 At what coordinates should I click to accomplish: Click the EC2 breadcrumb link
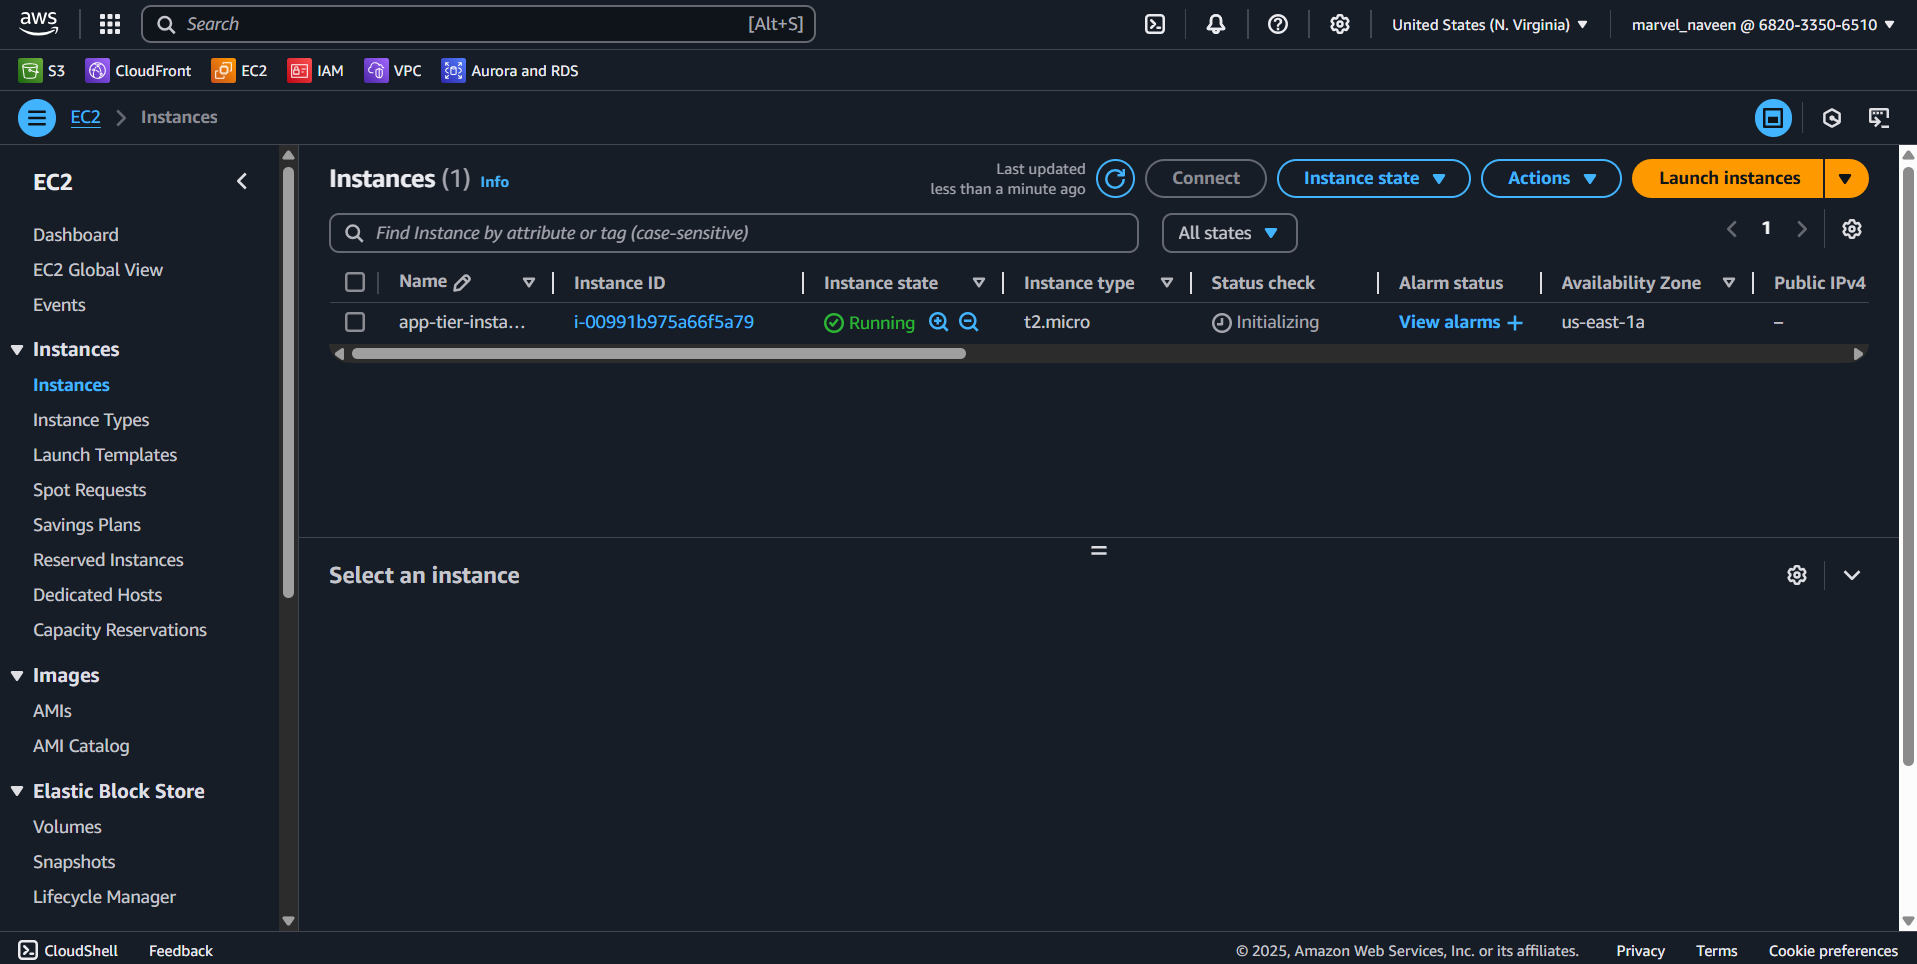tap(86, 117)
